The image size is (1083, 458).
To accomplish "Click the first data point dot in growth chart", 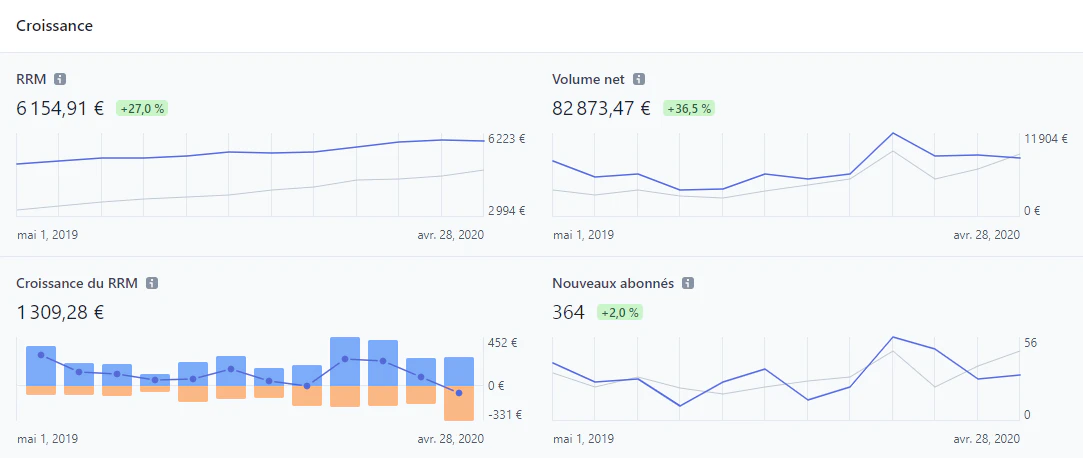I will (x=41, y=354).
